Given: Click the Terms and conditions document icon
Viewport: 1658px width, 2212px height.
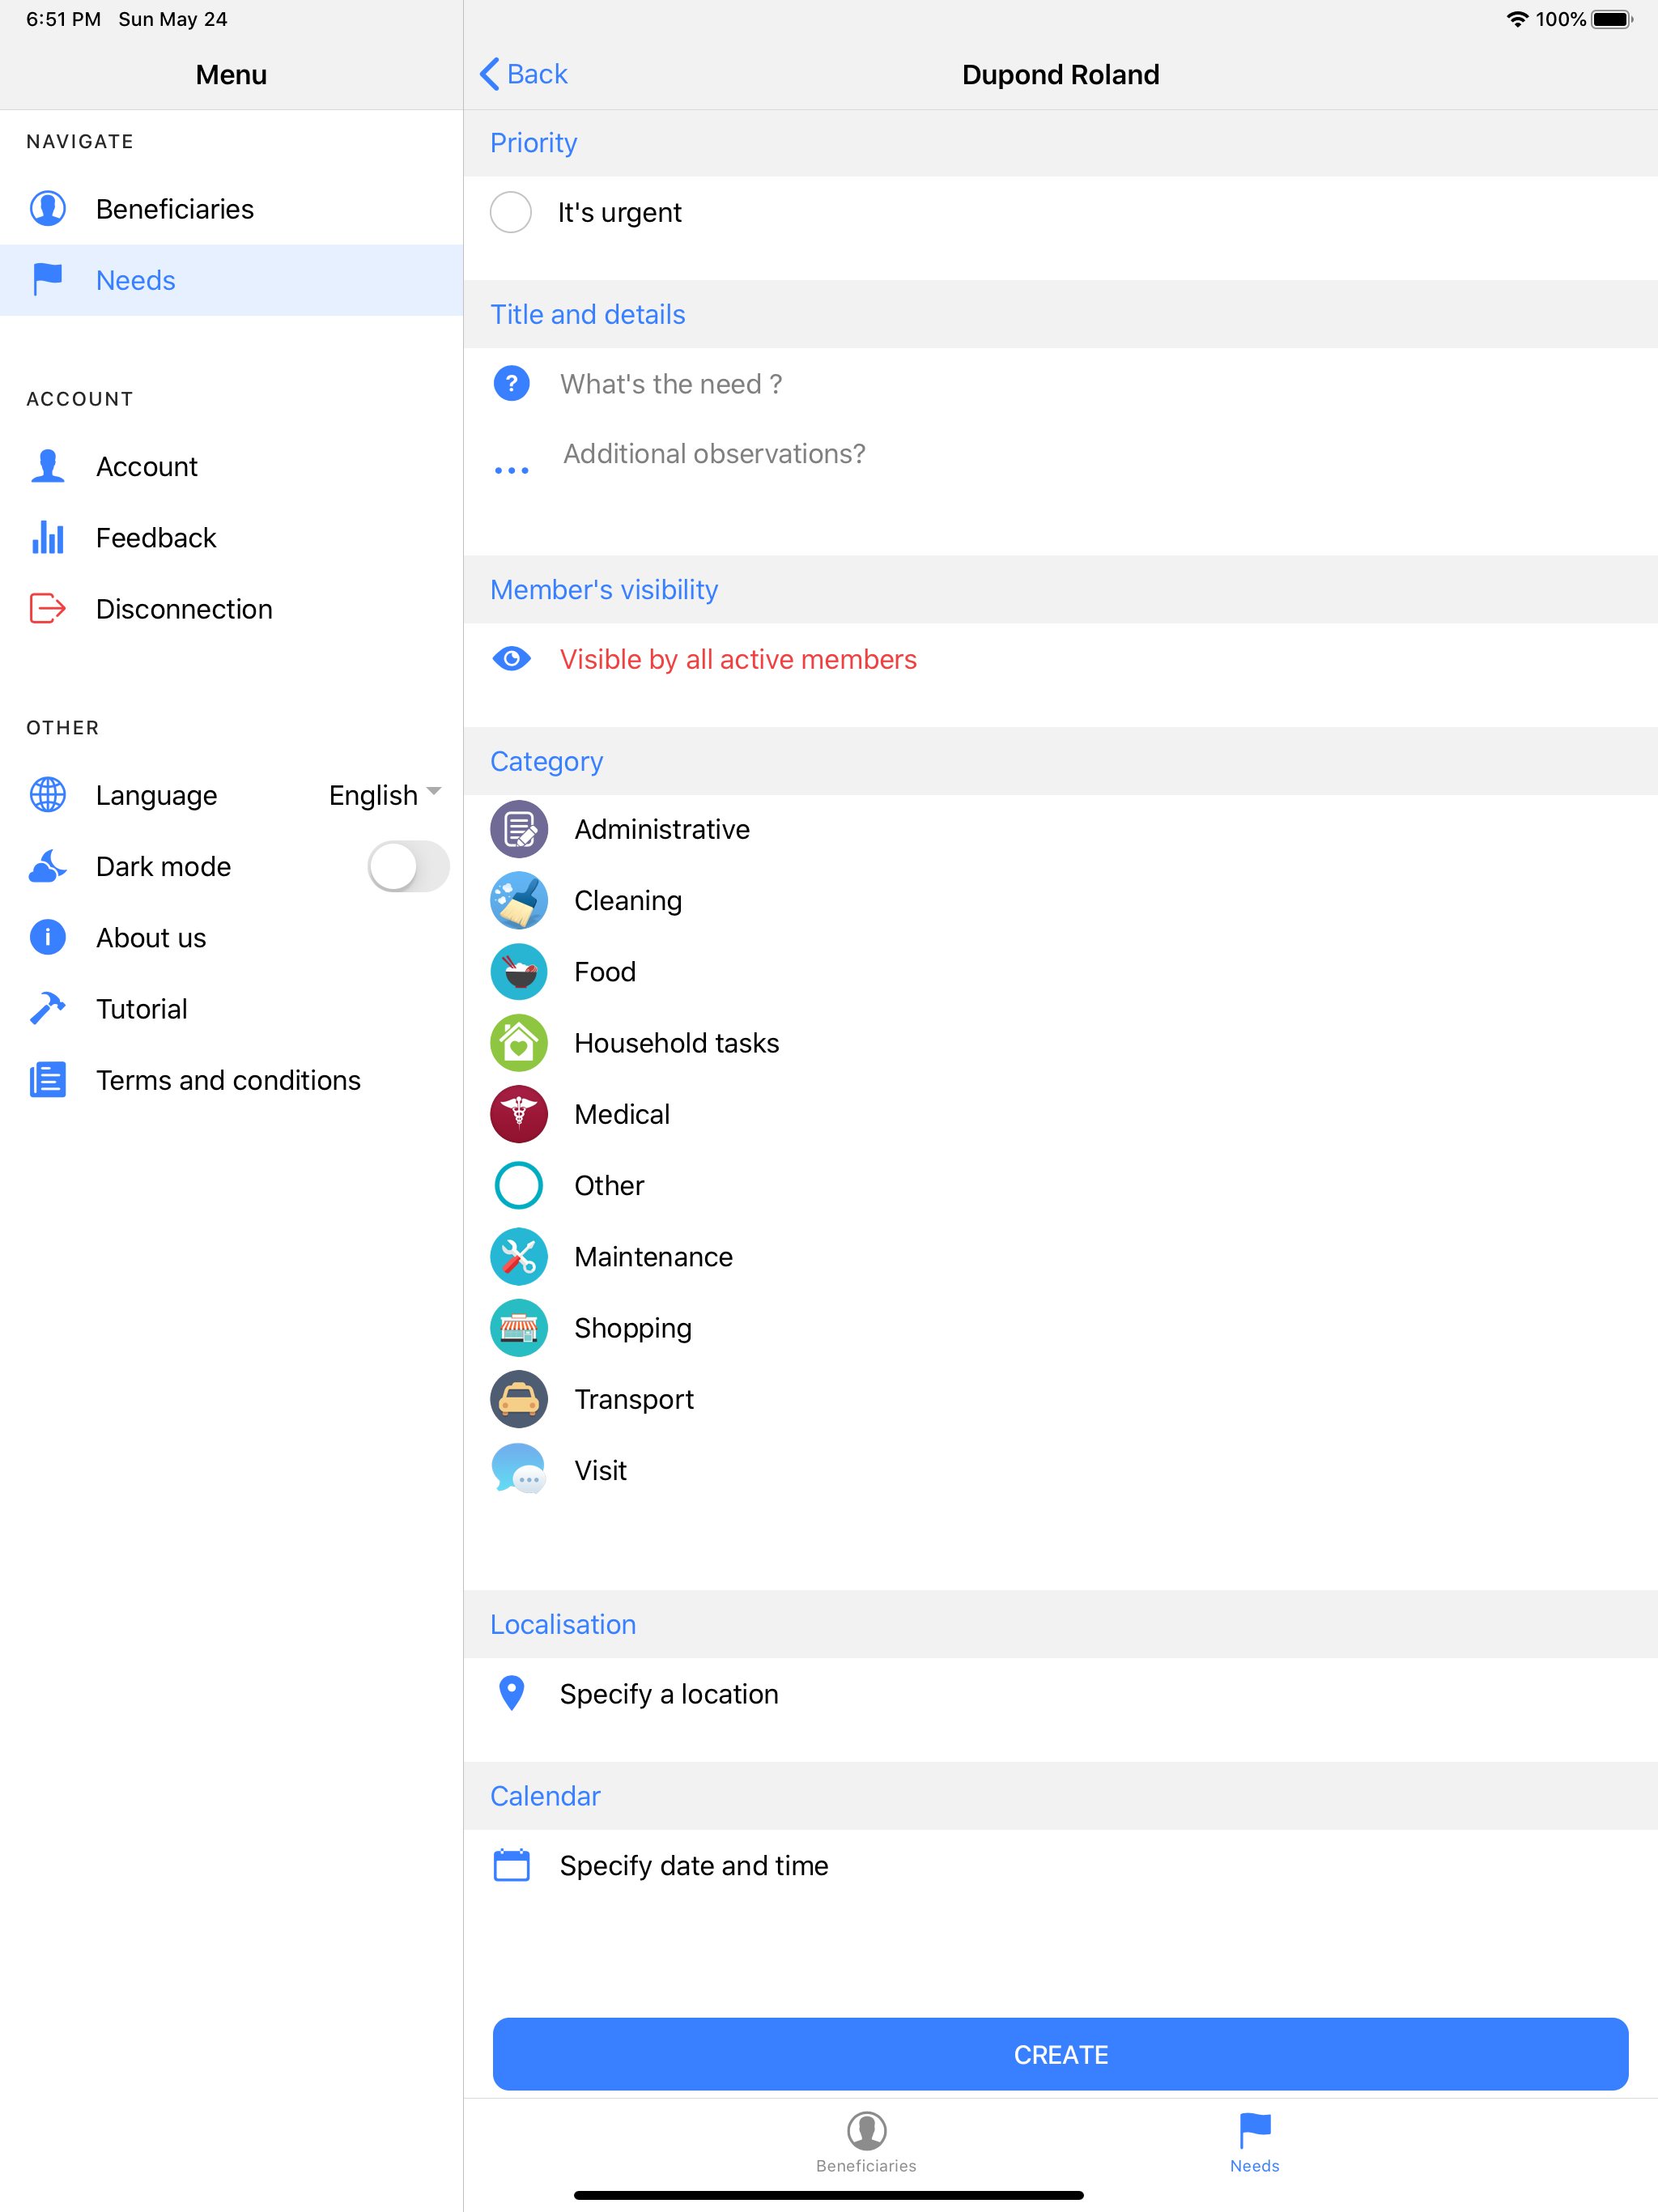Looking at the screenshot, I should [48, 1080].
